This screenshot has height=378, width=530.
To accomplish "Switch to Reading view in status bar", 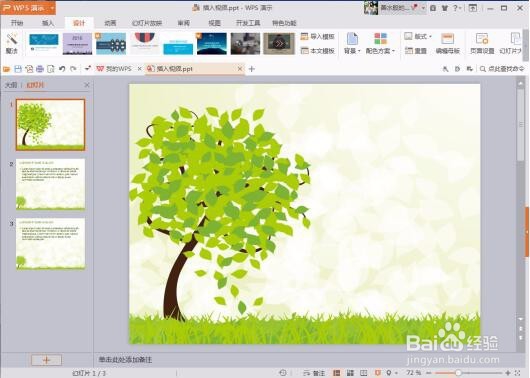I will [x=363, y=373].
